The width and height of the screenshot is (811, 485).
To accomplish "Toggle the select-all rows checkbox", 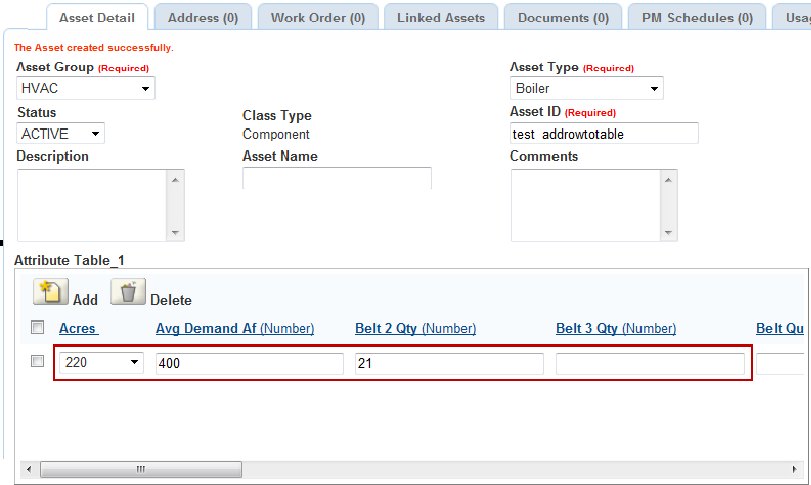I will point(37,327).
